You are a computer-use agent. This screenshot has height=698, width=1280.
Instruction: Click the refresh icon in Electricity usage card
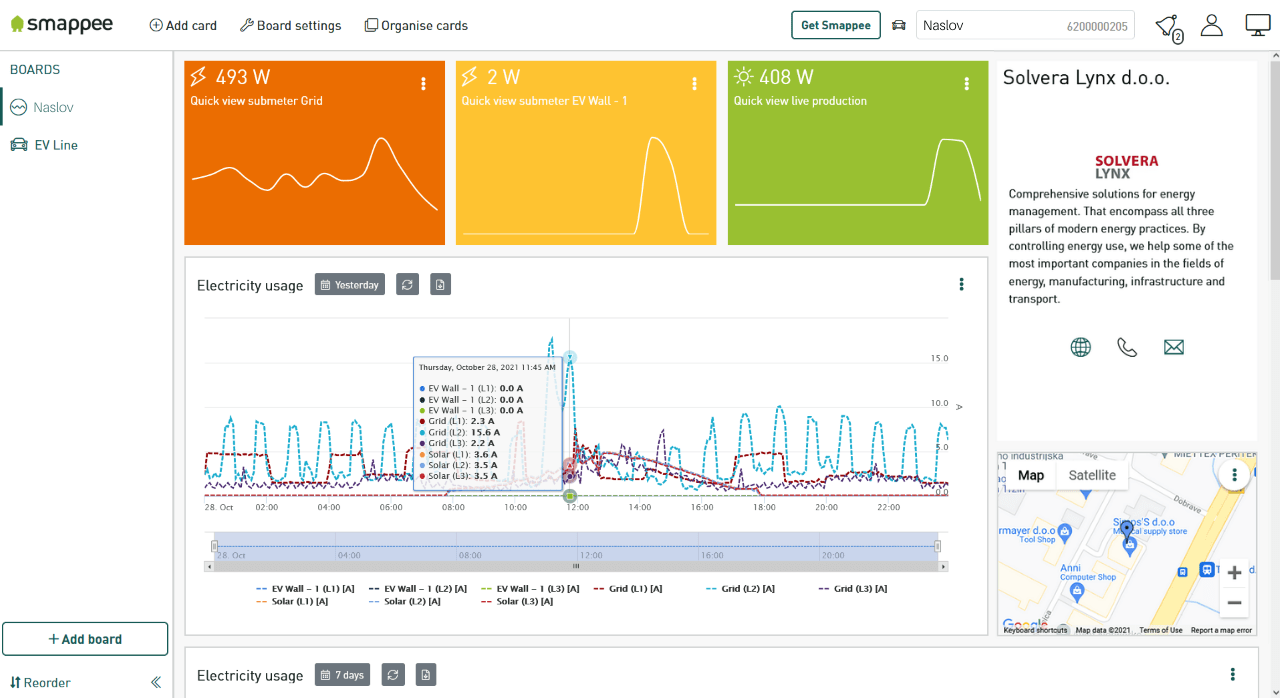(x=407, y=285)
